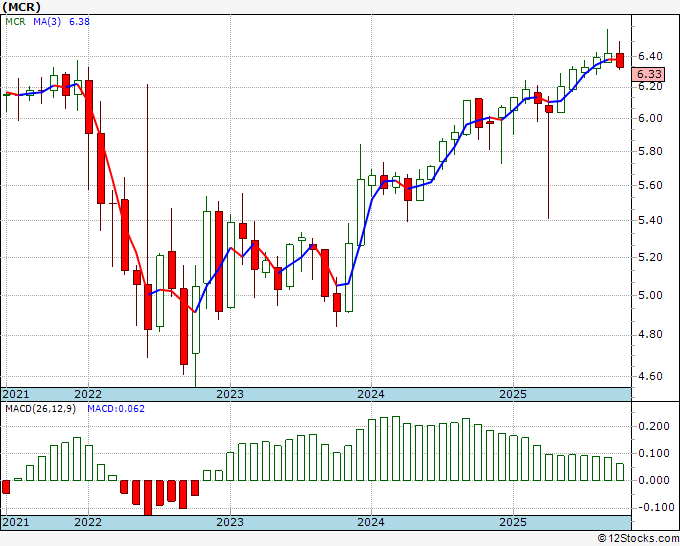Image resolution: width=680 pixels, height=546 pixels.
Task: Click the highlighted 6.33 current price tag
Action: coord(648,74)
